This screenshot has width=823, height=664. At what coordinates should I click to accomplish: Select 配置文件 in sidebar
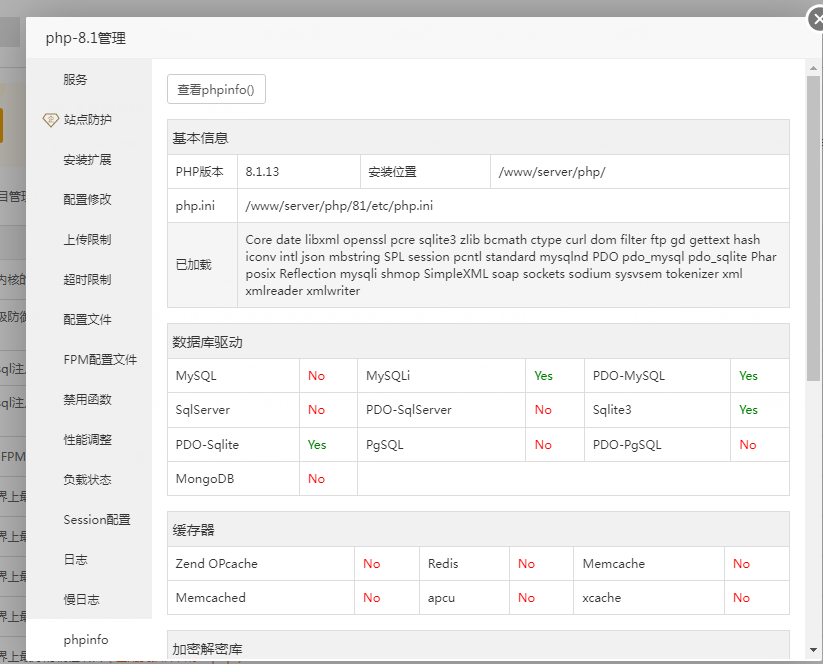88,320
